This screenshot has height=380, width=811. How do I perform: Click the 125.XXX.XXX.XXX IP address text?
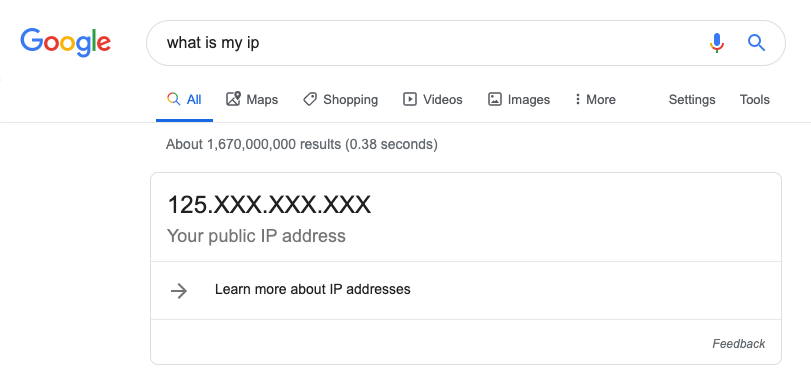pyautogui.click(x=269, y=205)
